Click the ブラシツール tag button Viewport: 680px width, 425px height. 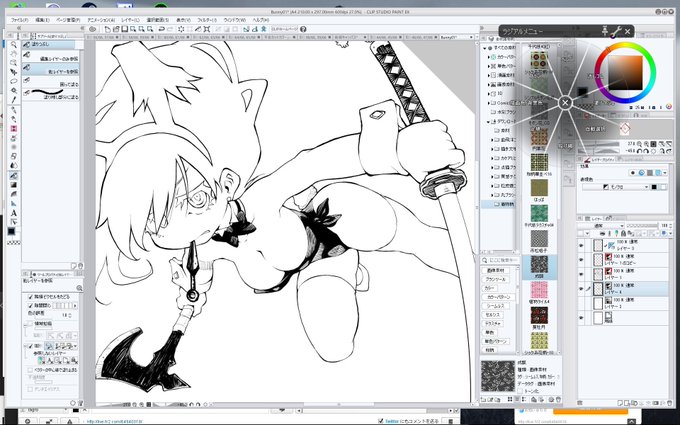click(495, 279)
